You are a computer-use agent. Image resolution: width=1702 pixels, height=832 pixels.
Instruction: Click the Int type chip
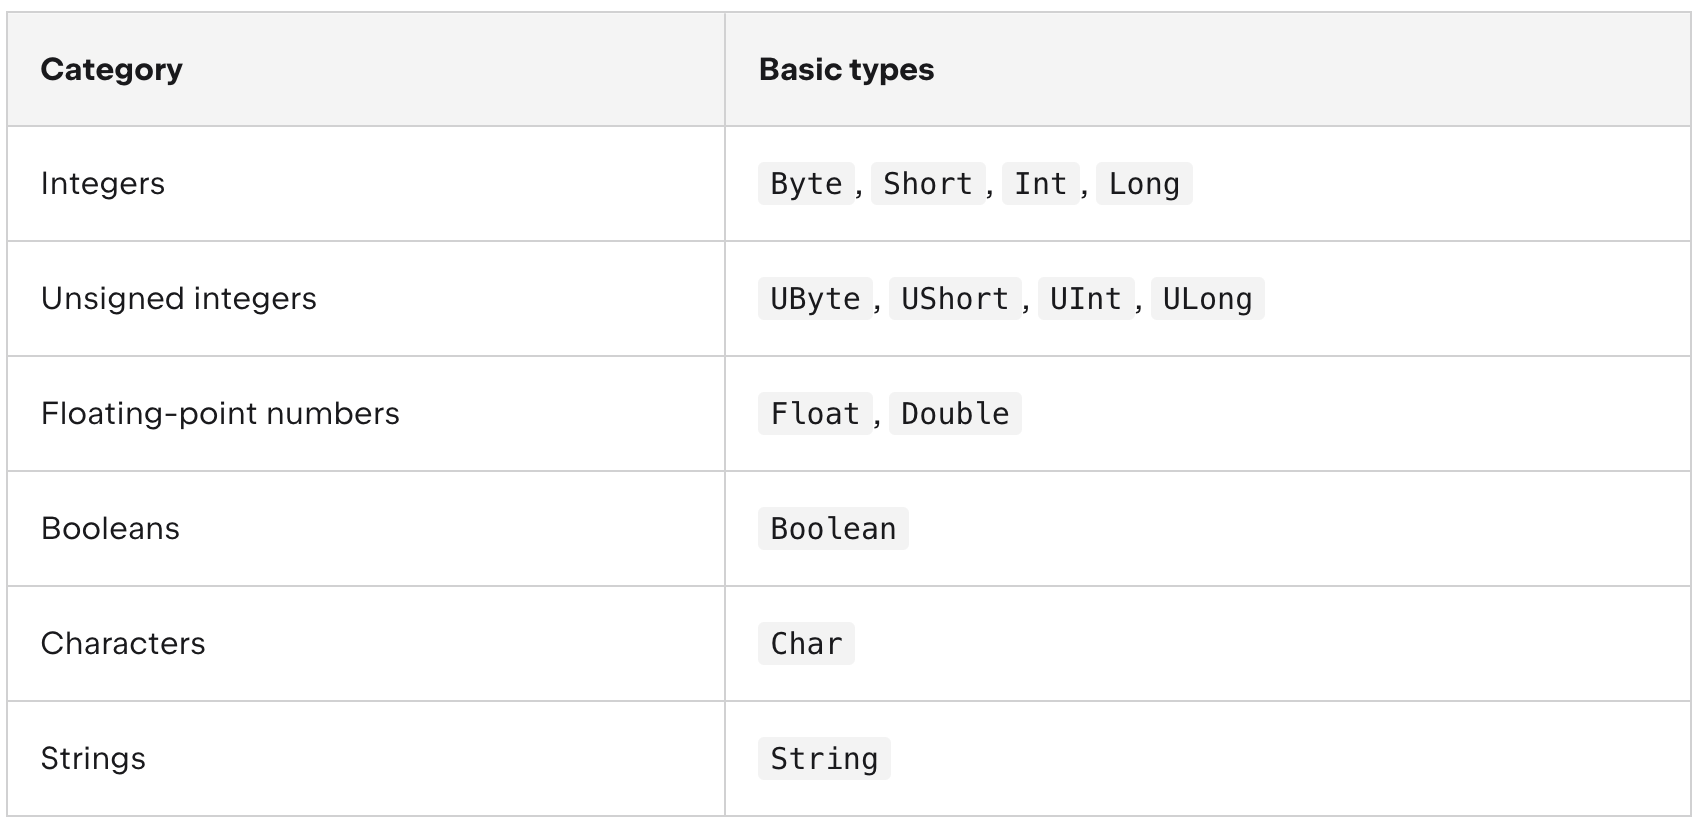tap(1040, 184)
